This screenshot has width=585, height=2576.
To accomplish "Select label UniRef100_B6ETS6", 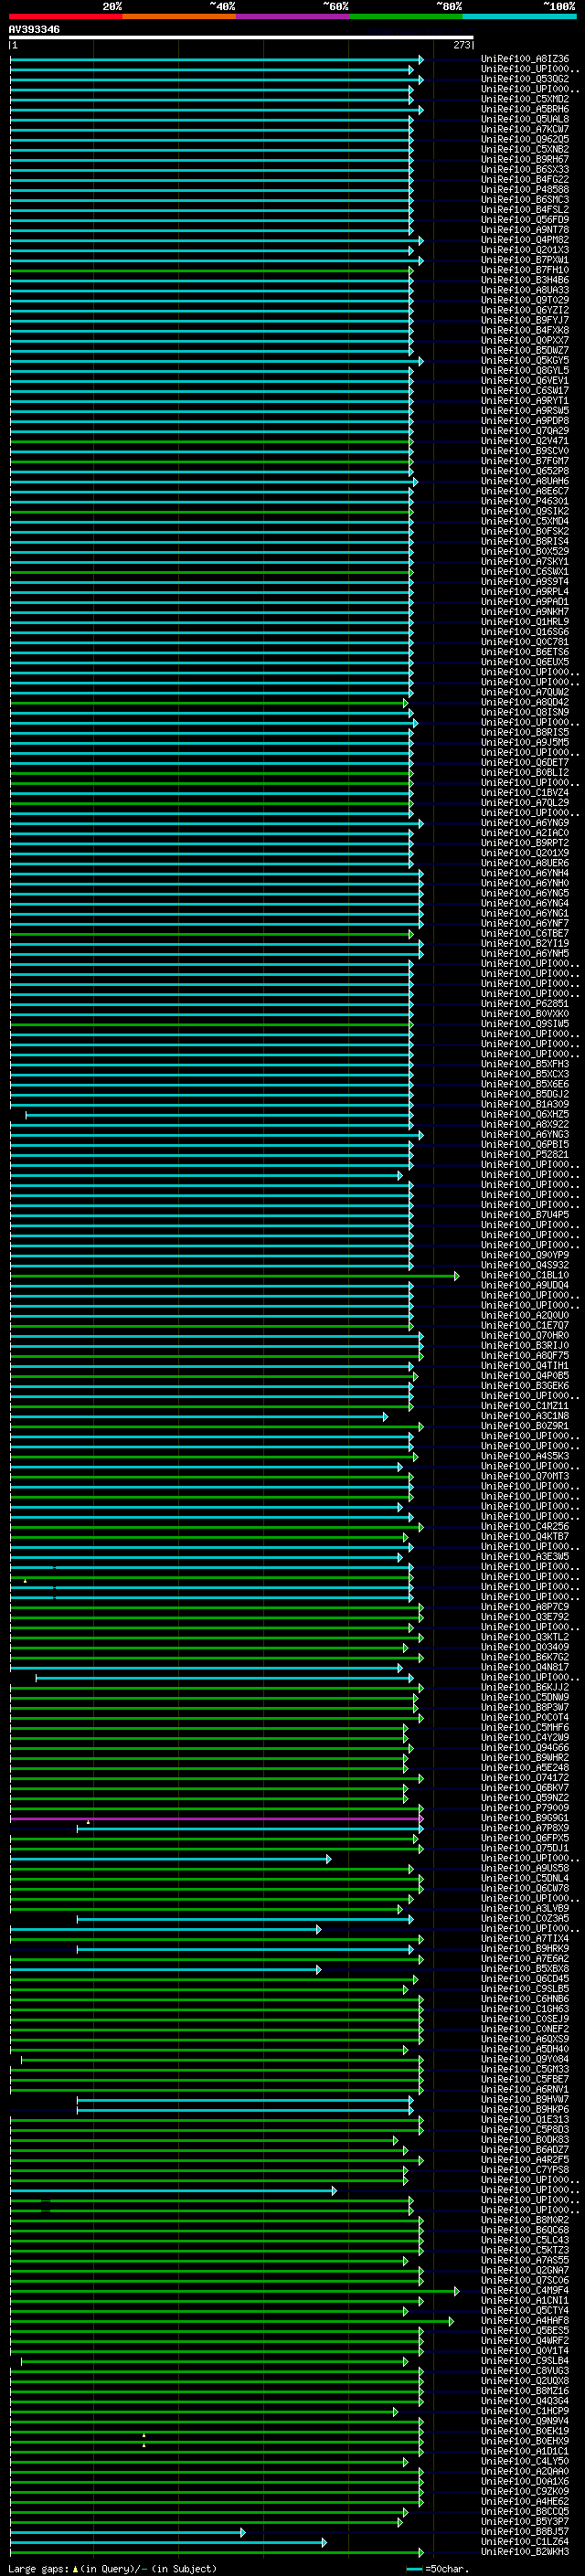I will (525, 652).
